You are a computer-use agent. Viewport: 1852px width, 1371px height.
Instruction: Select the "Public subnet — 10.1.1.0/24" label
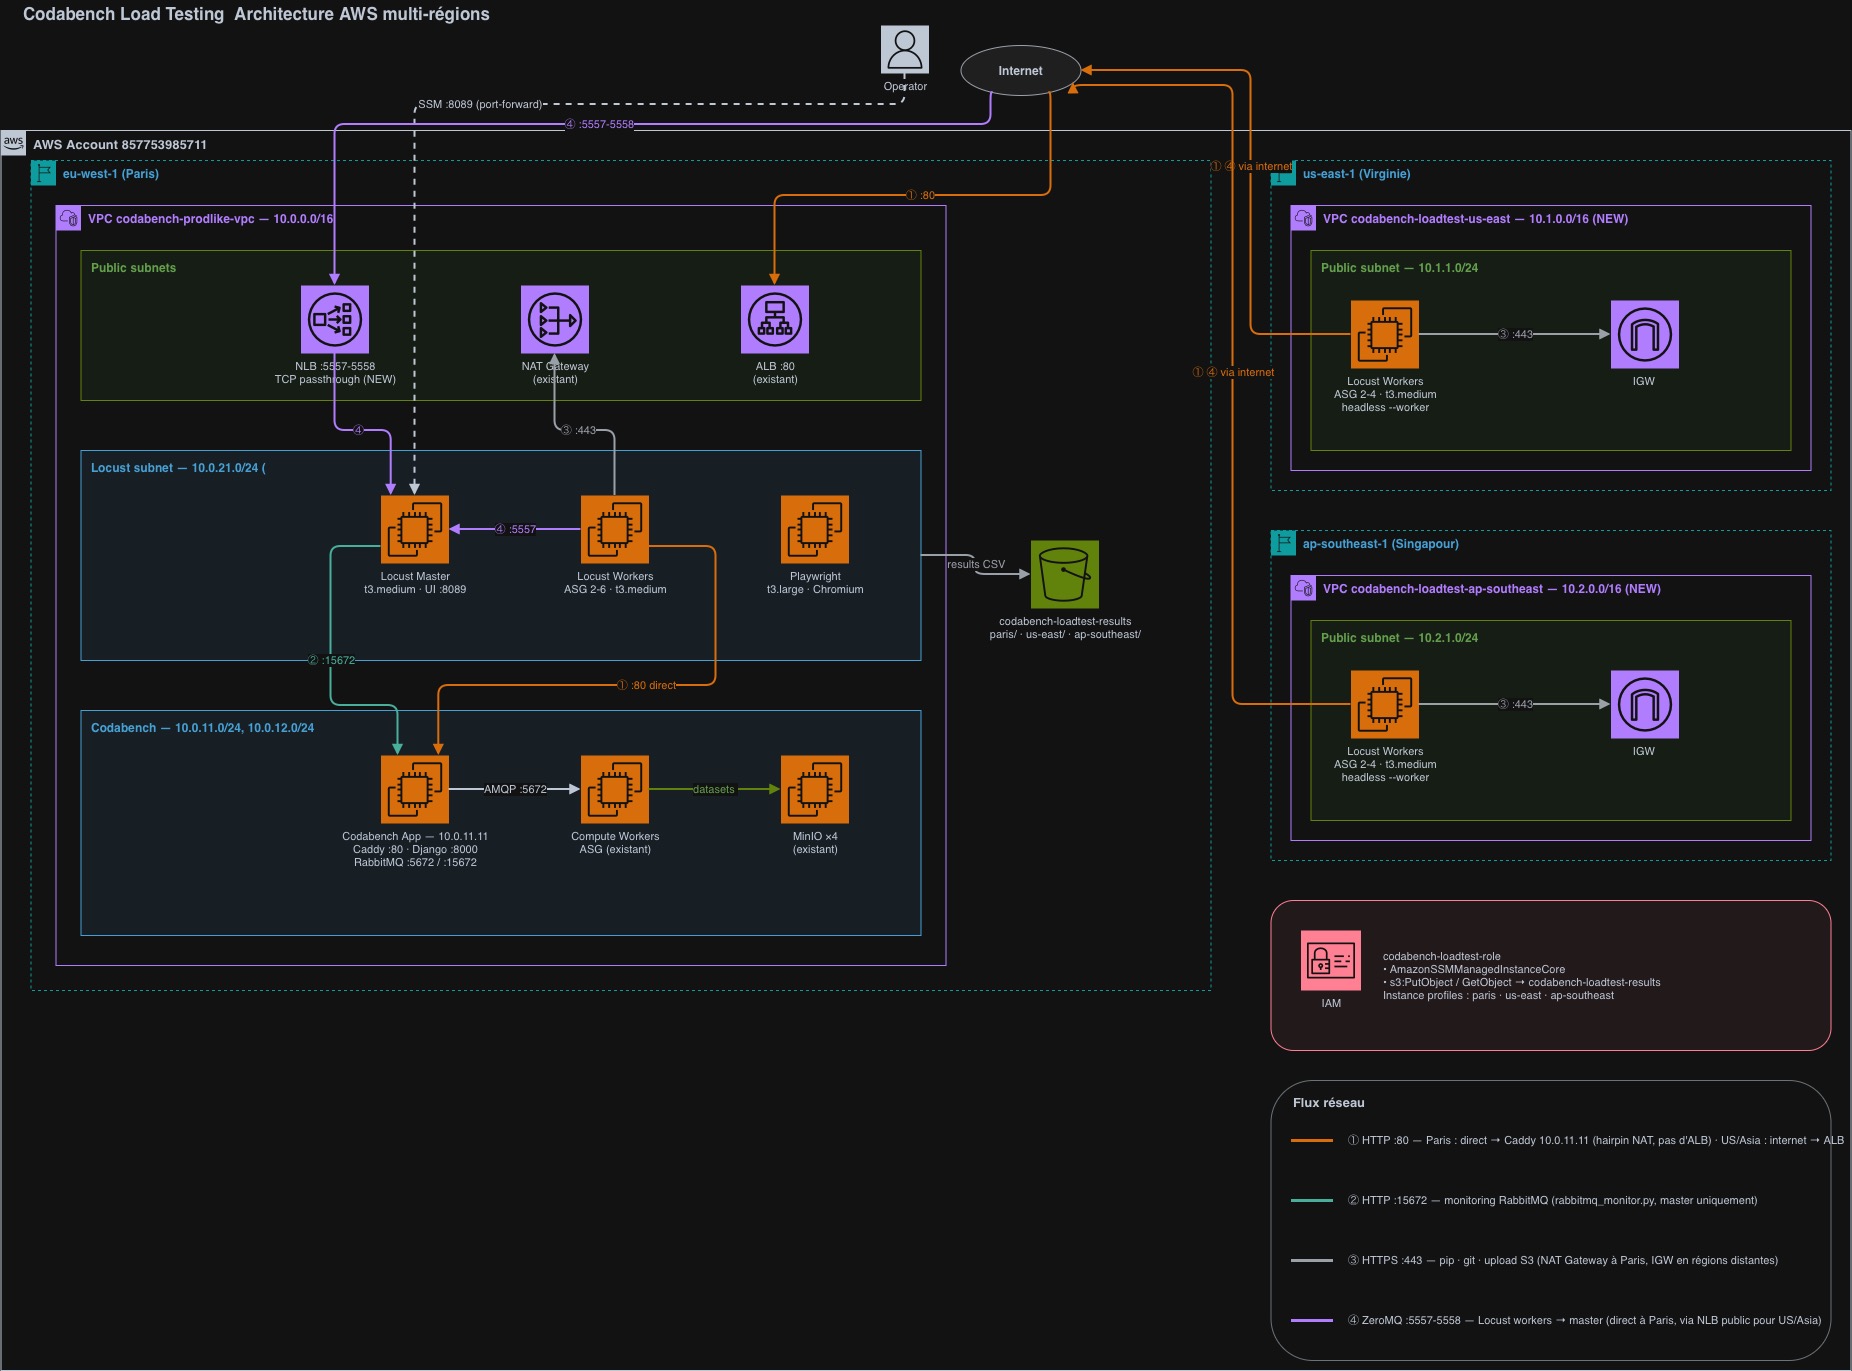click(x=1399, y=268)
